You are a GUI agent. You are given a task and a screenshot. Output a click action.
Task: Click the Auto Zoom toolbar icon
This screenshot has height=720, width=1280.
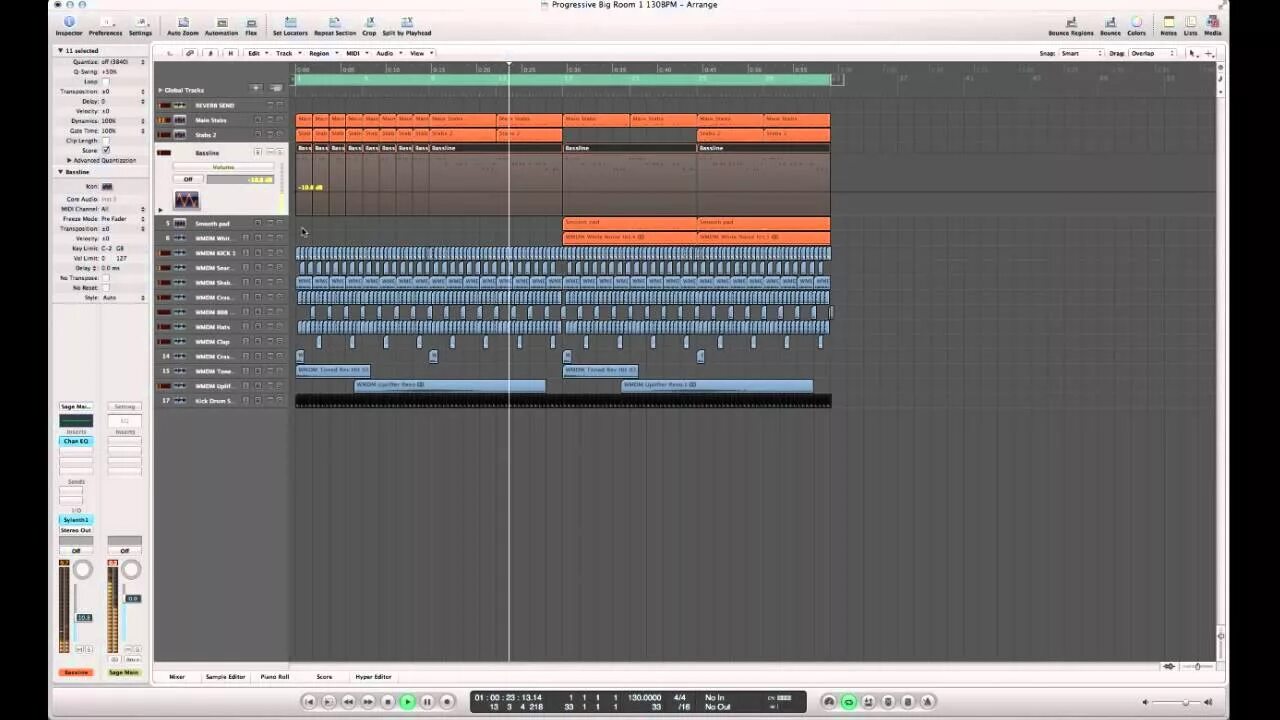click(x=182, y=26)
